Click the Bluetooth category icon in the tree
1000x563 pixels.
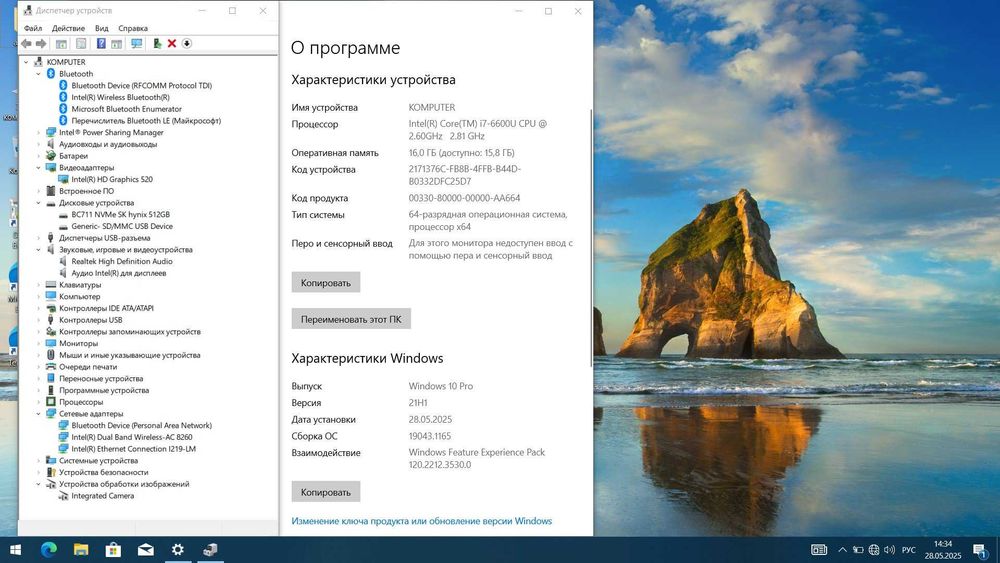click(x=51, y=74)
